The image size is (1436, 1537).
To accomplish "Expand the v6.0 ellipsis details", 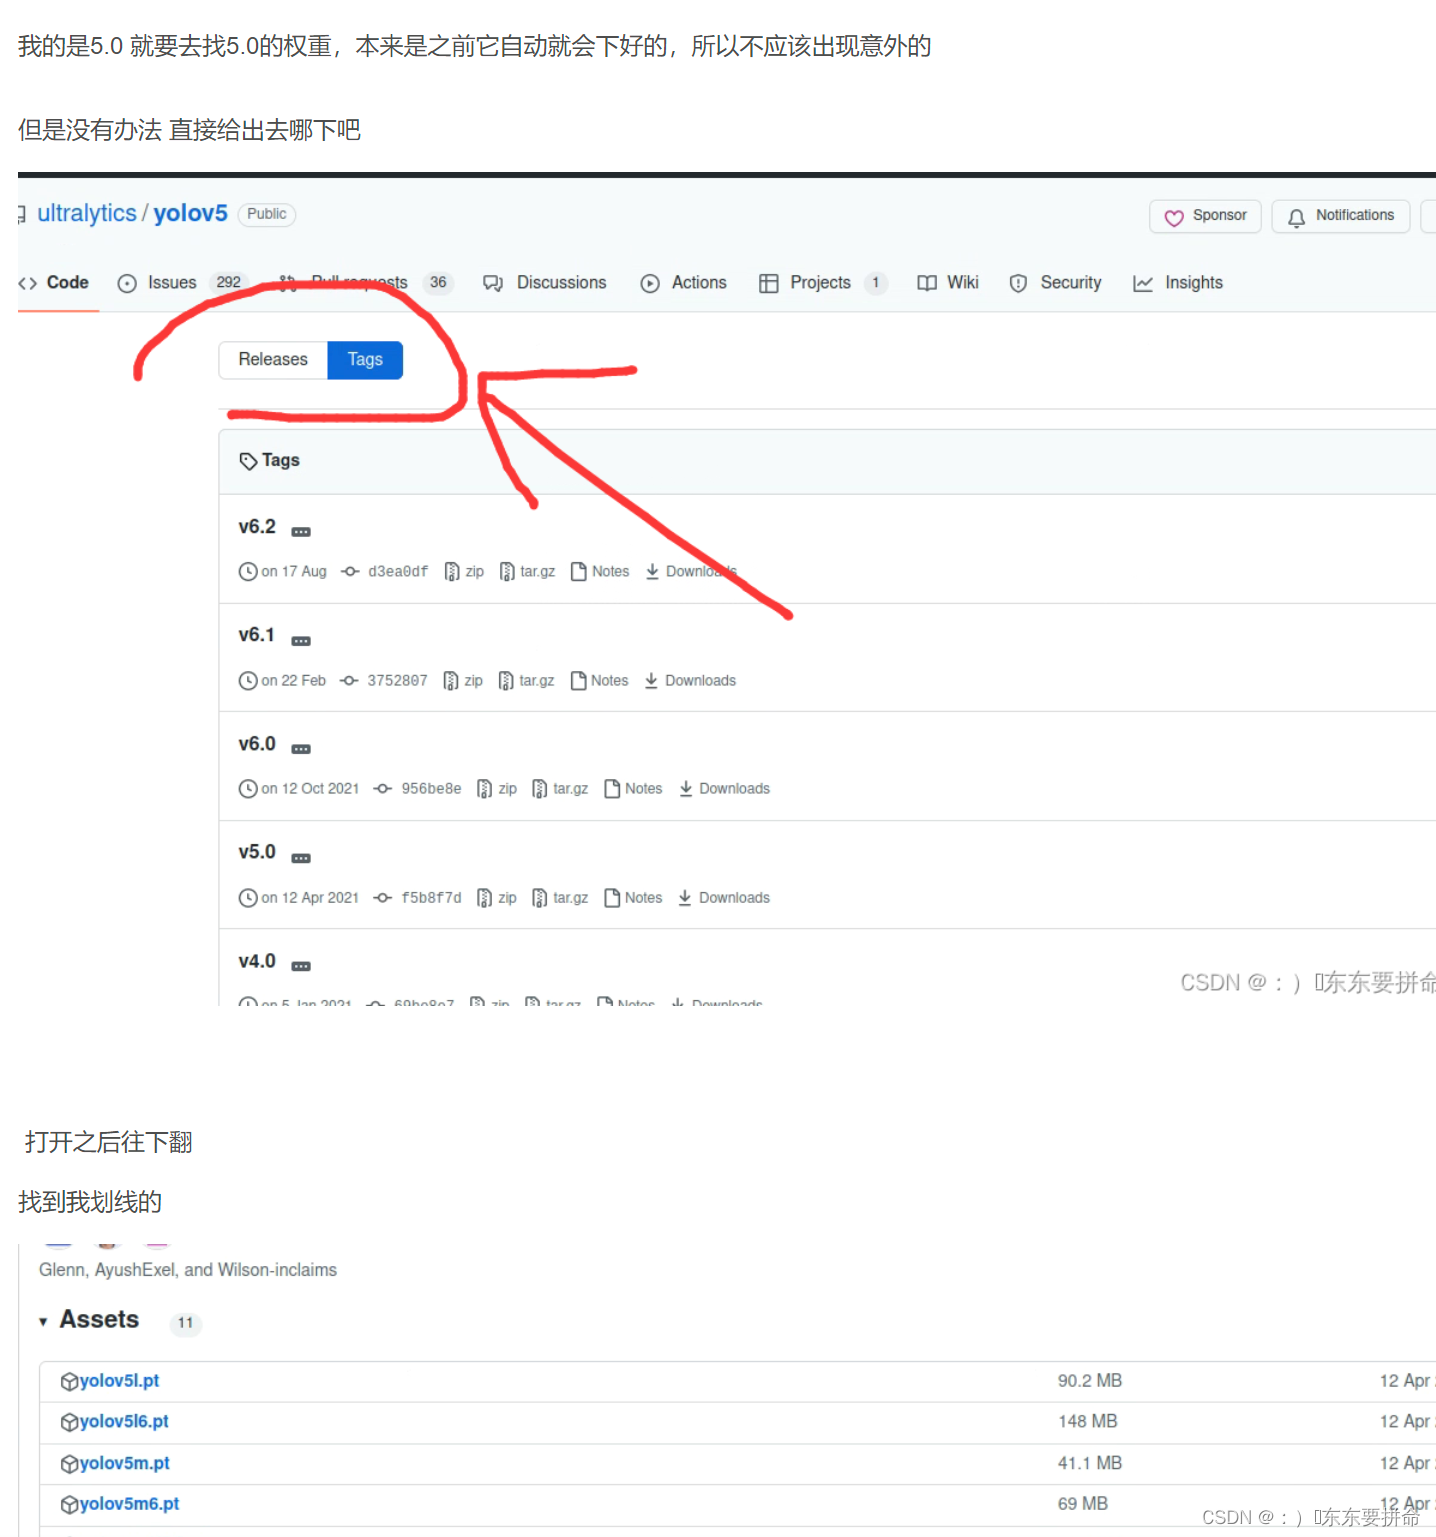I will (301, 749).
